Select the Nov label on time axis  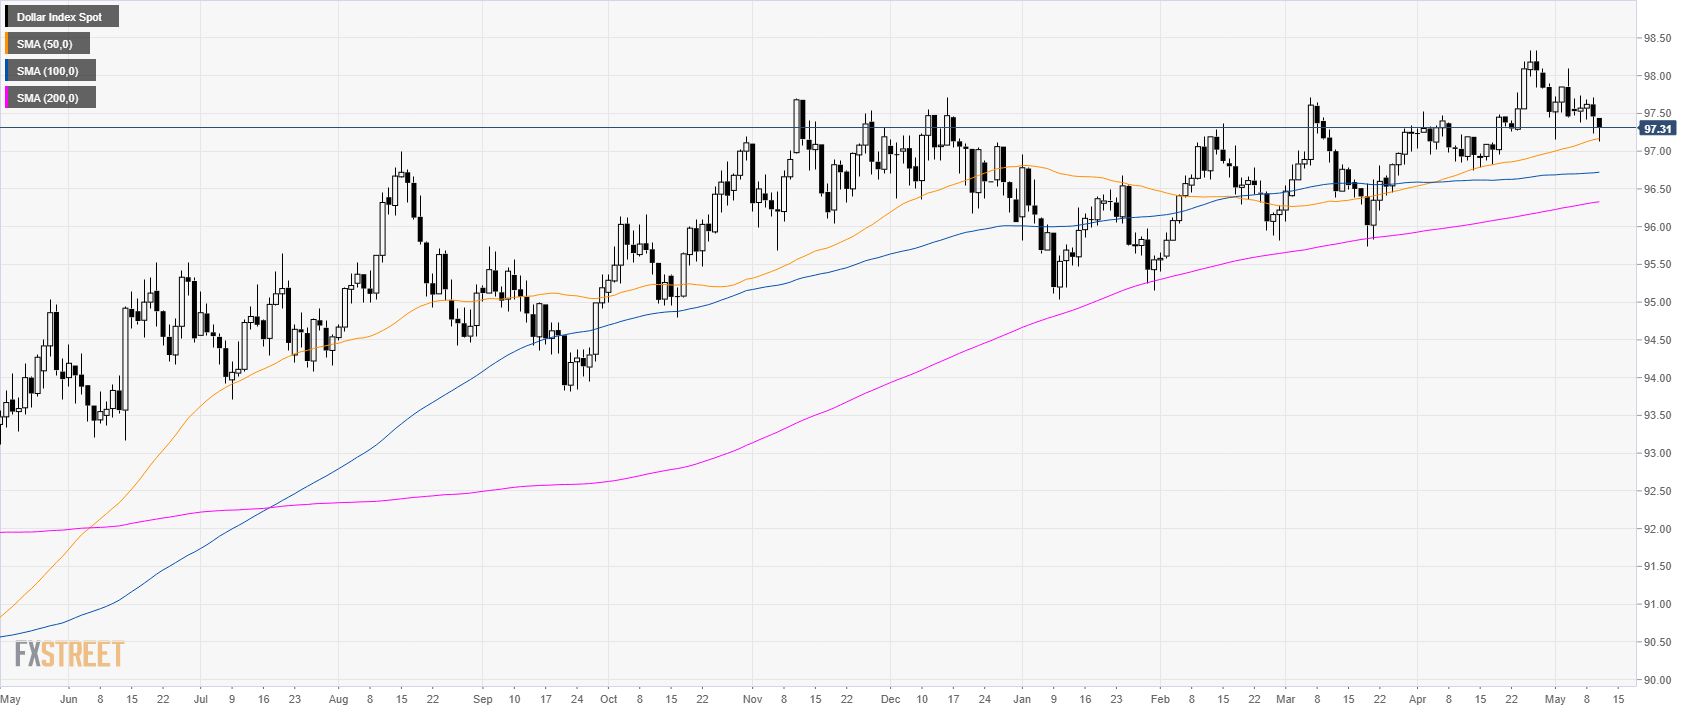click(x=753, y=699)
